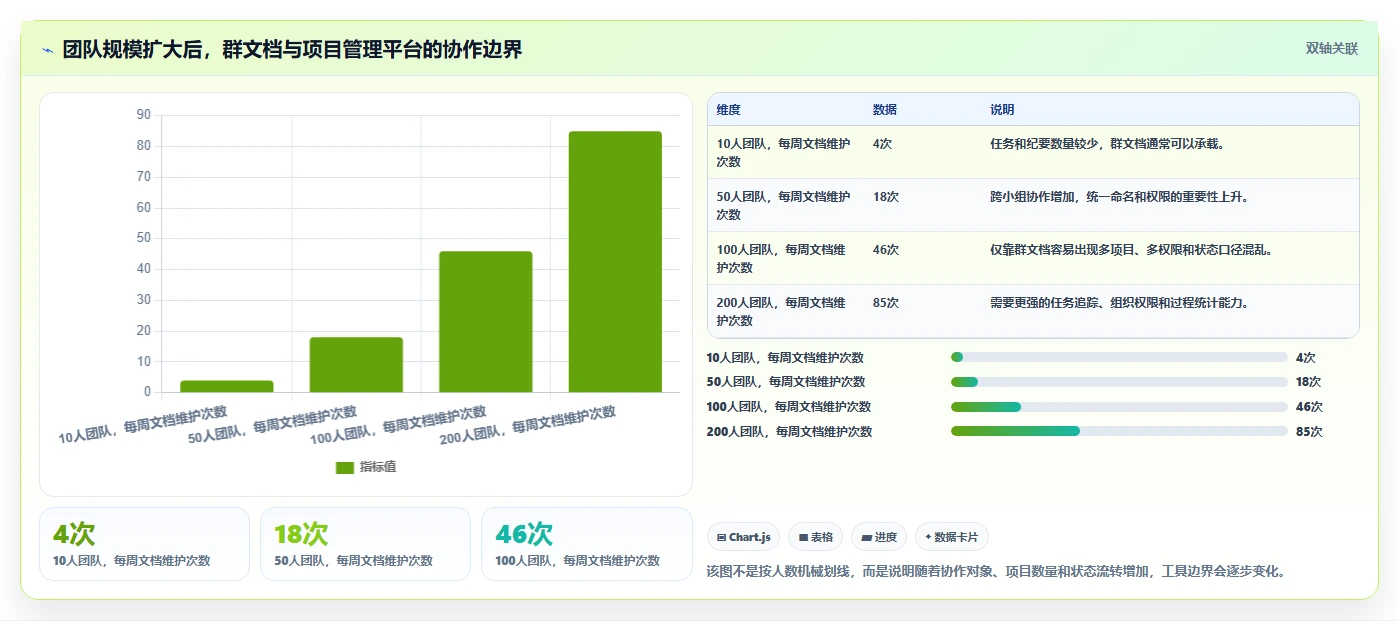The width and height of the screenshot is (1399, 621).
Task: Click the 200人团队 x-axis label
Action: click(528, 425)
